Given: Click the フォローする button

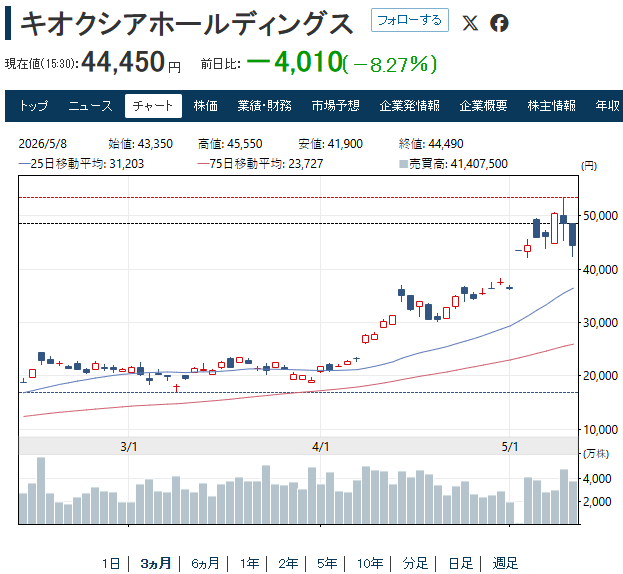Looking at the screenshot, I should (x=410, y=20).
